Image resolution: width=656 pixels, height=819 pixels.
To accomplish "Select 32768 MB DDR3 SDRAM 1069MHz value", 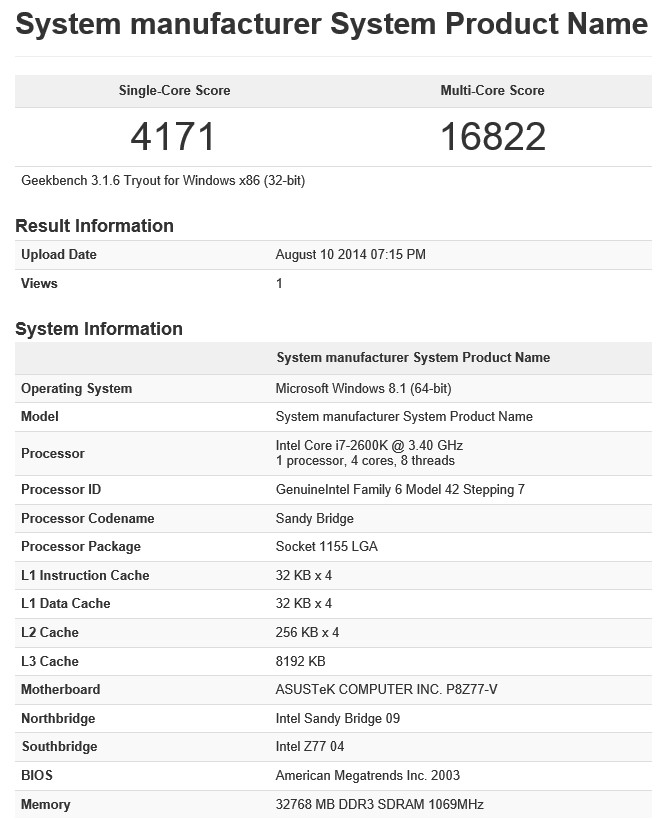I will click(379, 804).
